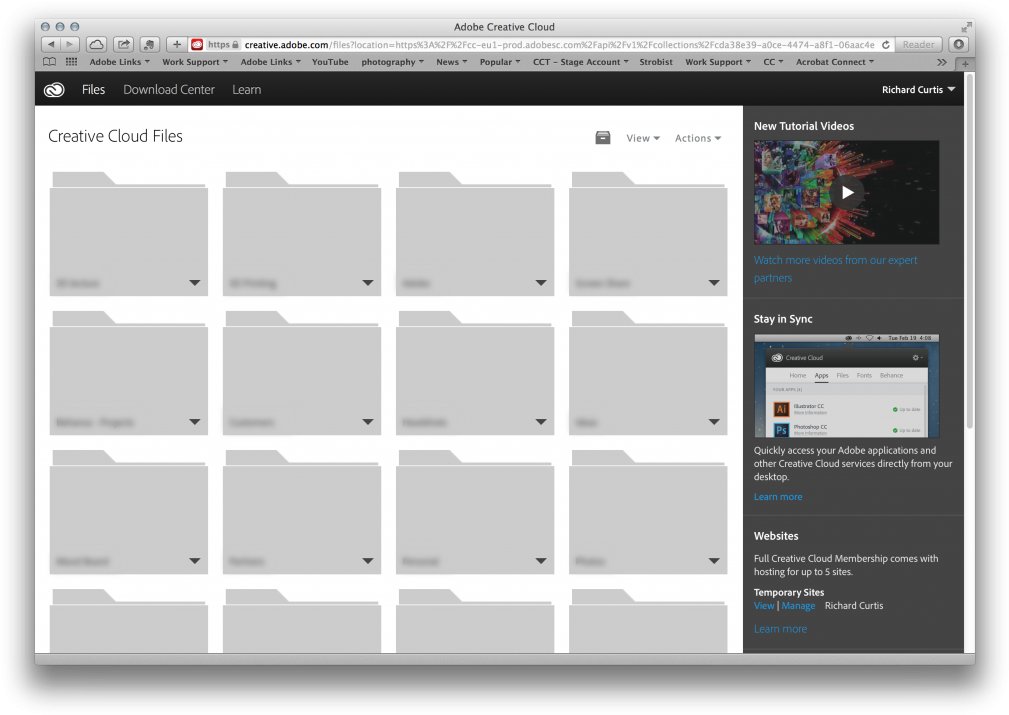
Task: Open the Strobist bookmark
Action: 656,62
